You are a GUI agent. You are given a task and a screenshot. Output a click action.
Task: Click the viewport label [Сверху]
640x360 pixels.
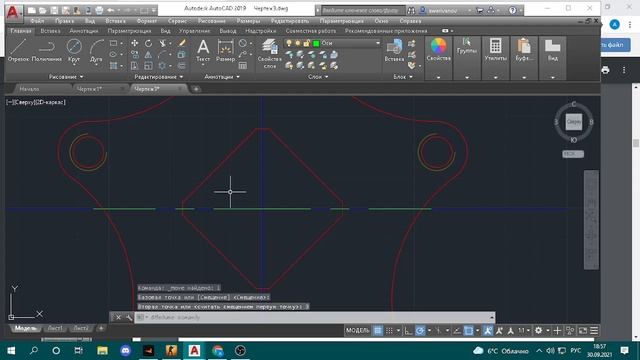[23, 102]
